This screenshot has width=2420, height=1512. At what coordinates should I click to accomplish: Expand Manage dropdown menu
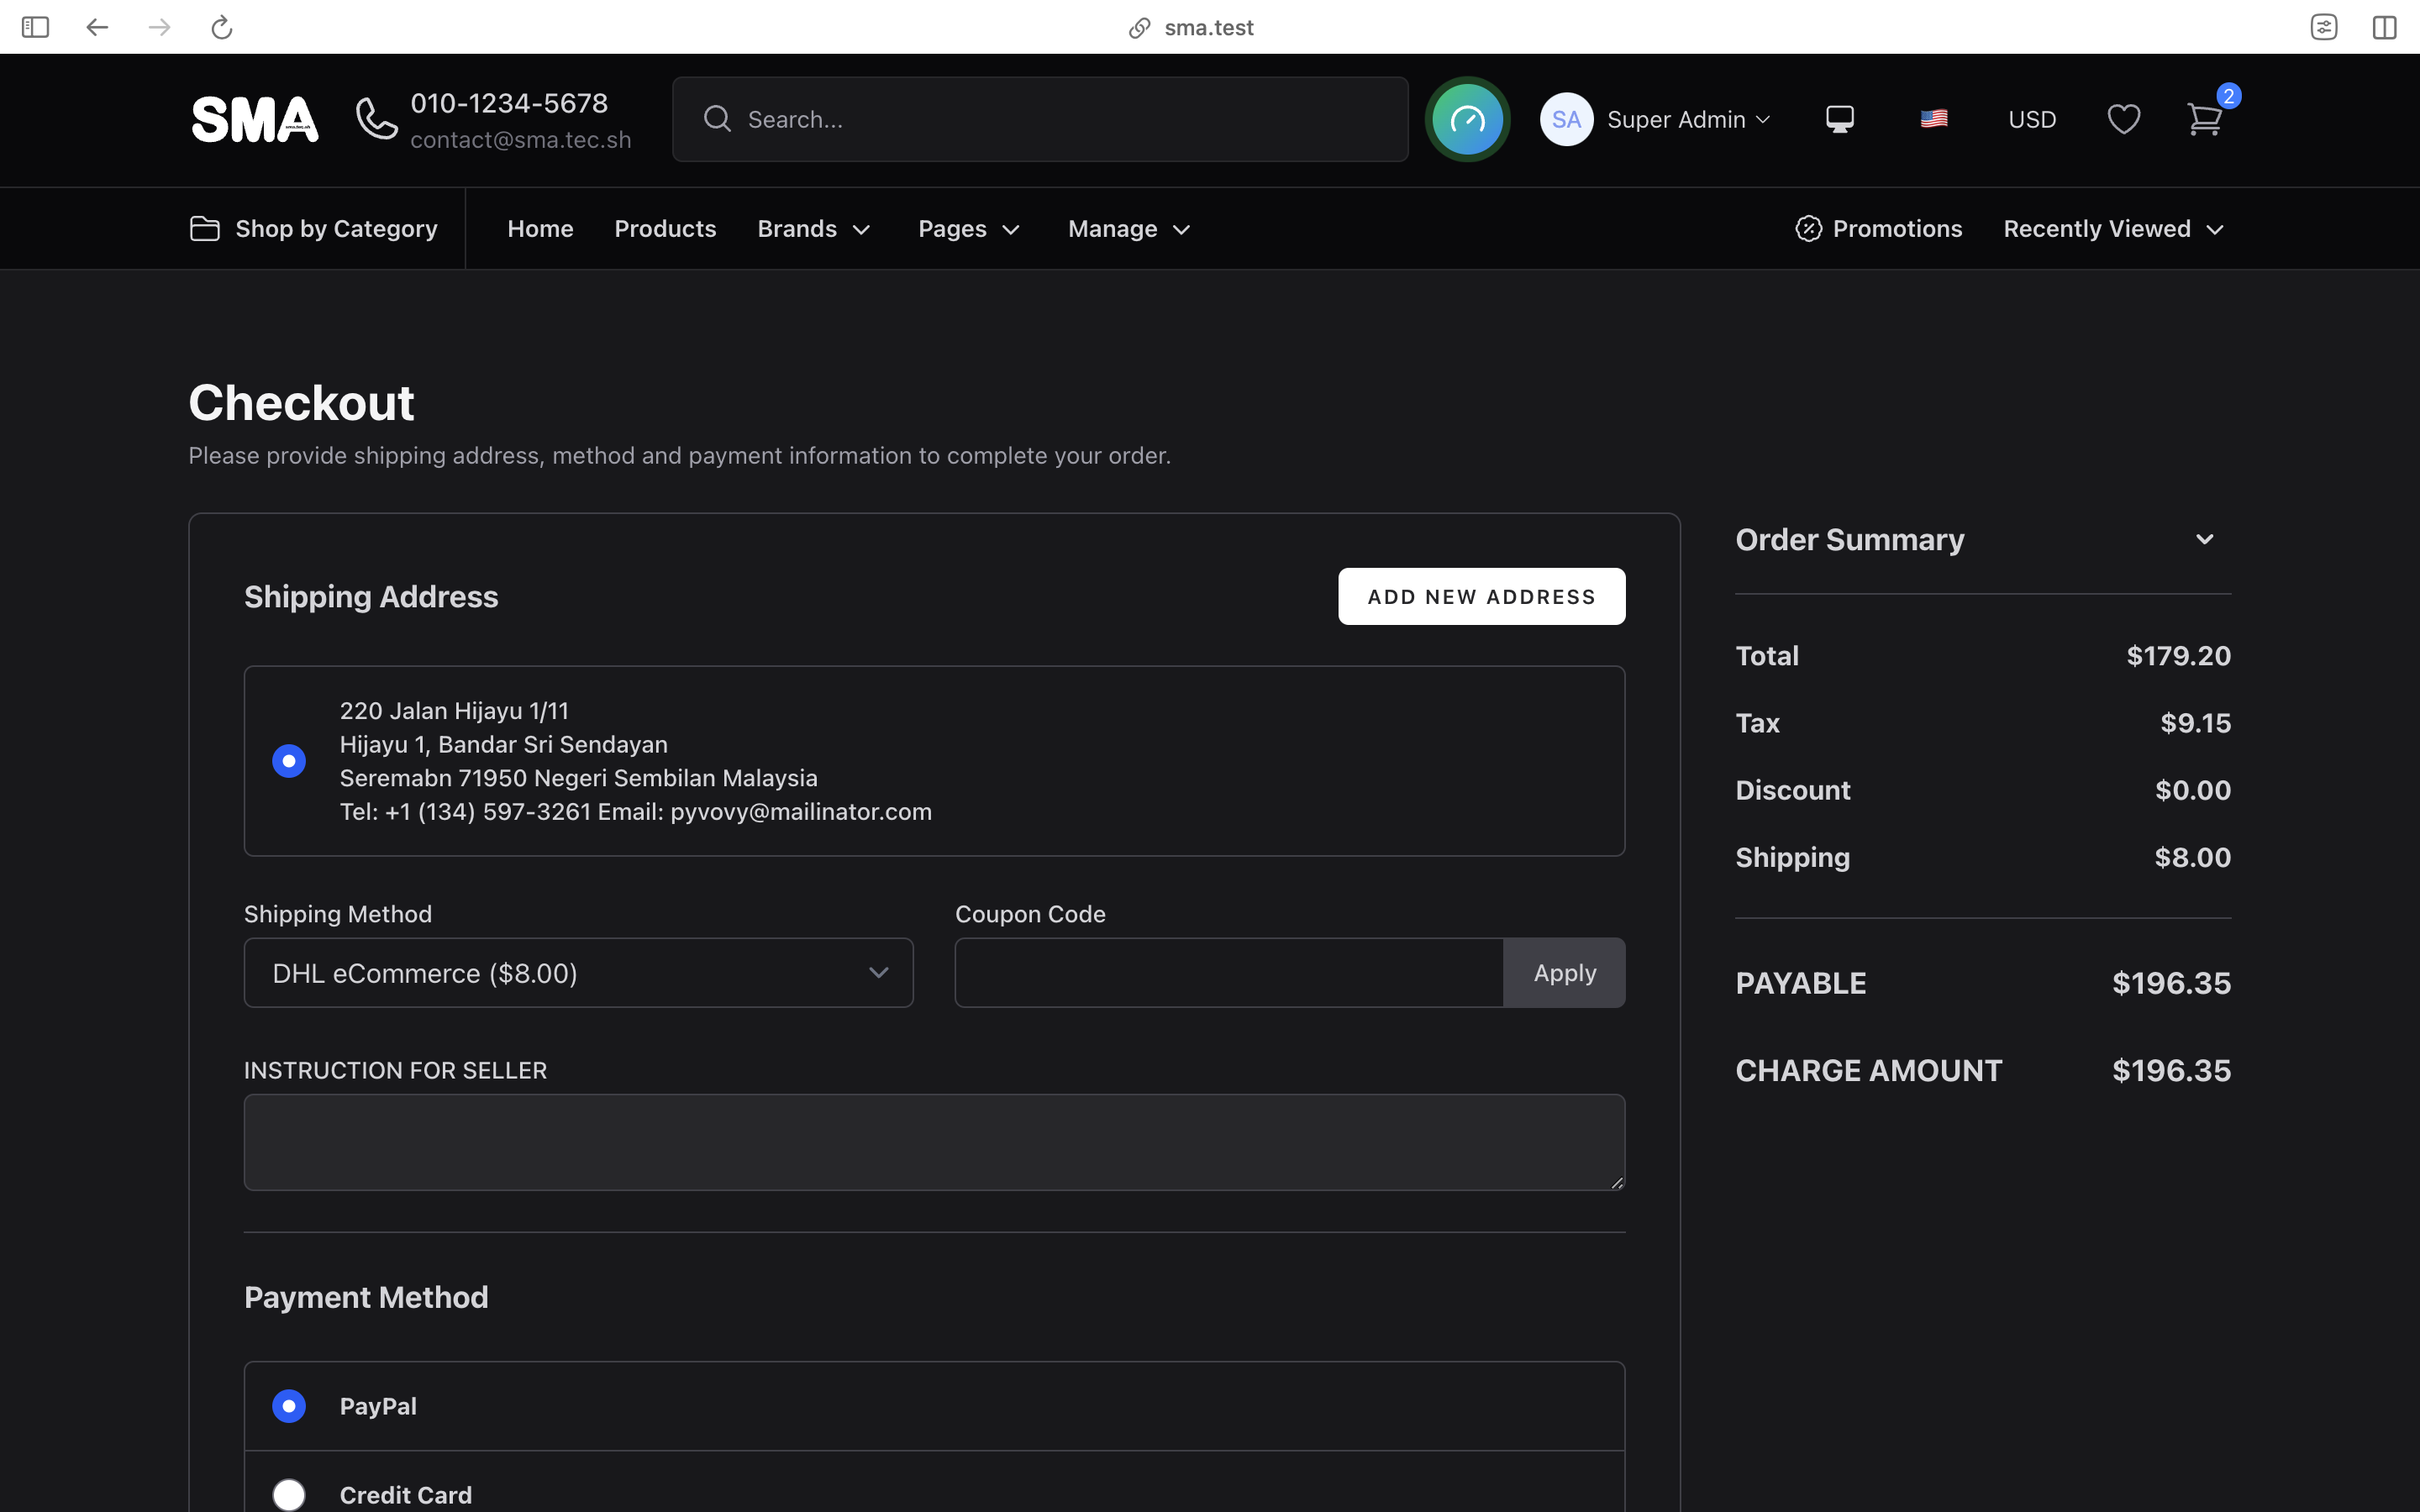(1129, 229)
